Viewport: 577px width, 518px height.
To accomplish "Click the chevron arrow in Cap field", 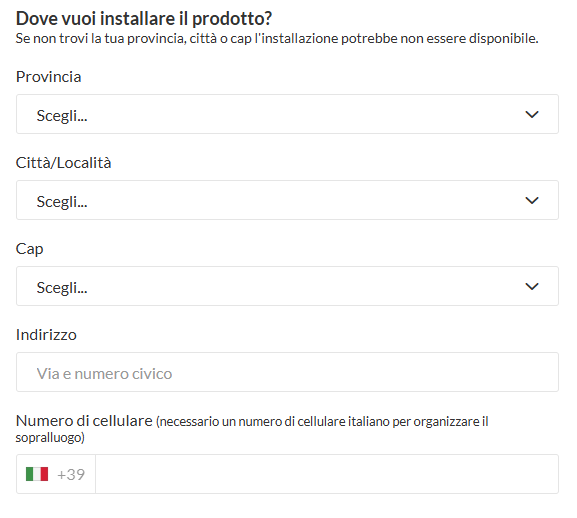I will (532, 286).
